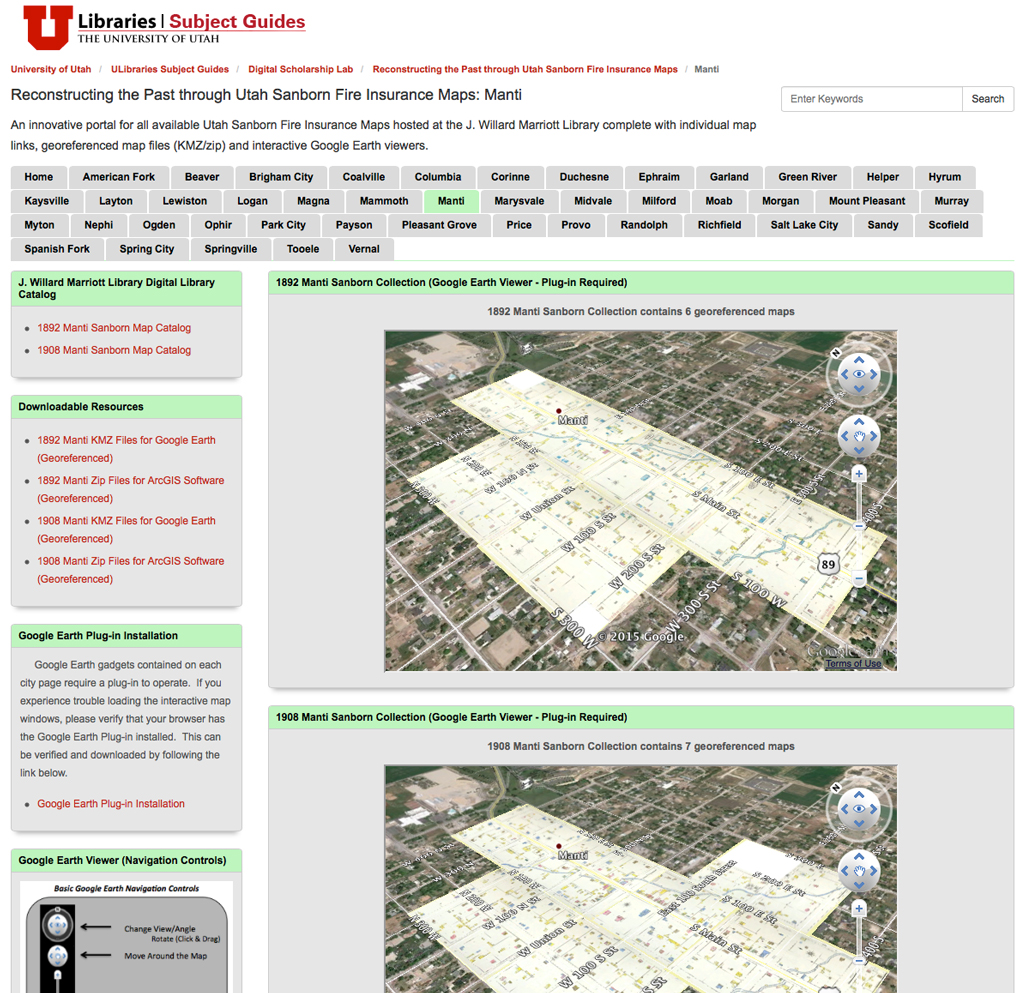Download 1892 Manti Zip Files for ArcGIS

pos(131,489)
